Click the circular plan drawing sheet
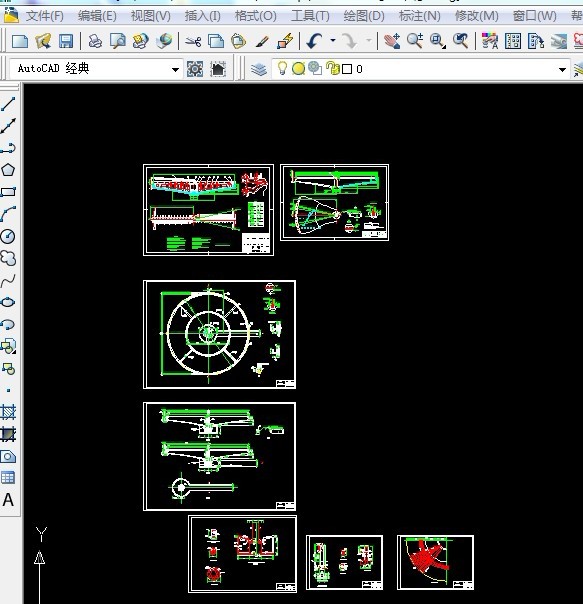Image resolution: width=583 pixels, height=604 pixels. (x=219, y=334)
